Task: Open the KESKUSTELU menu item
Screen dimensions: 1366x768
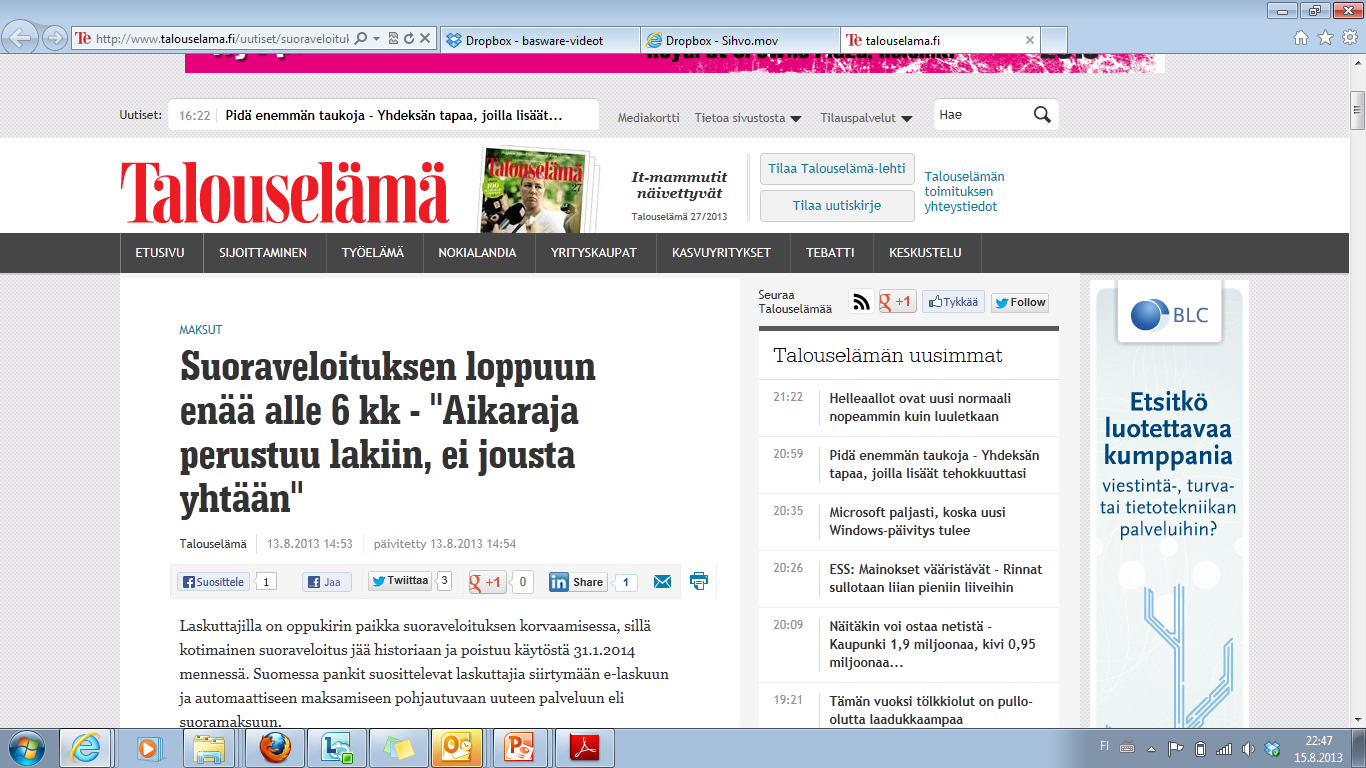Action: [925, 253]
